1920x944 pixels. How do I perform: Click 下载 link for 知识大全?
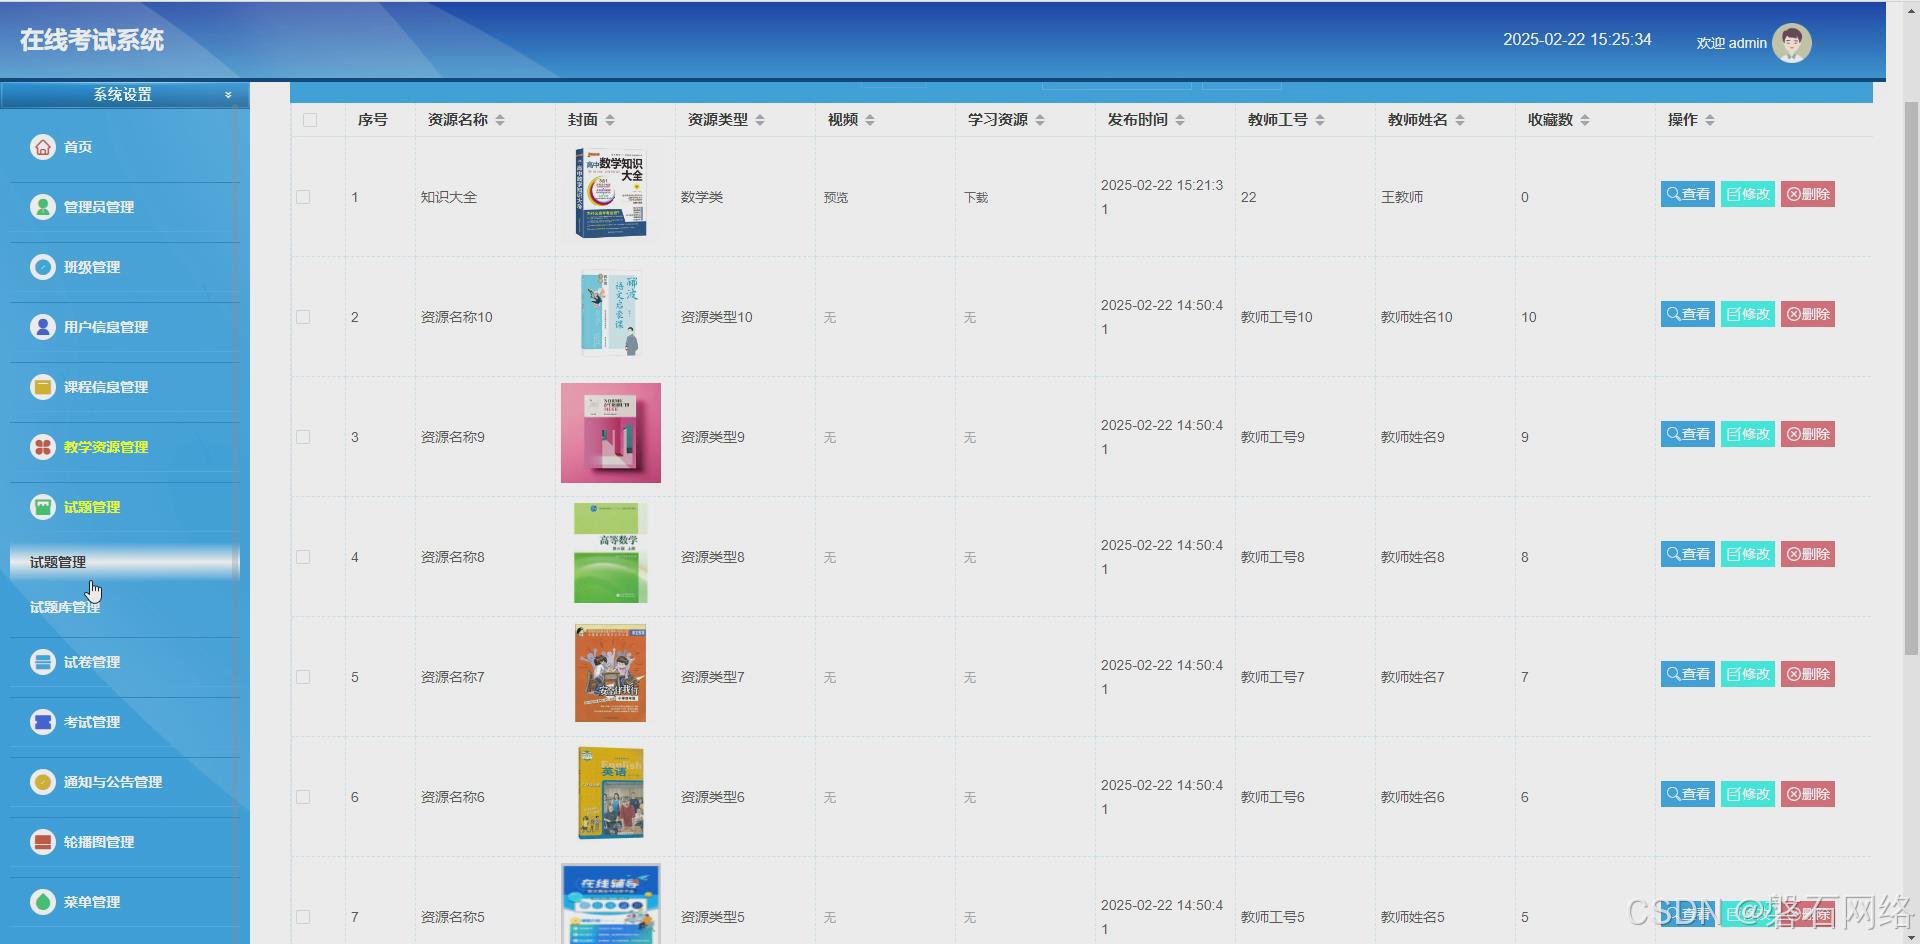(x=976, y=198)
